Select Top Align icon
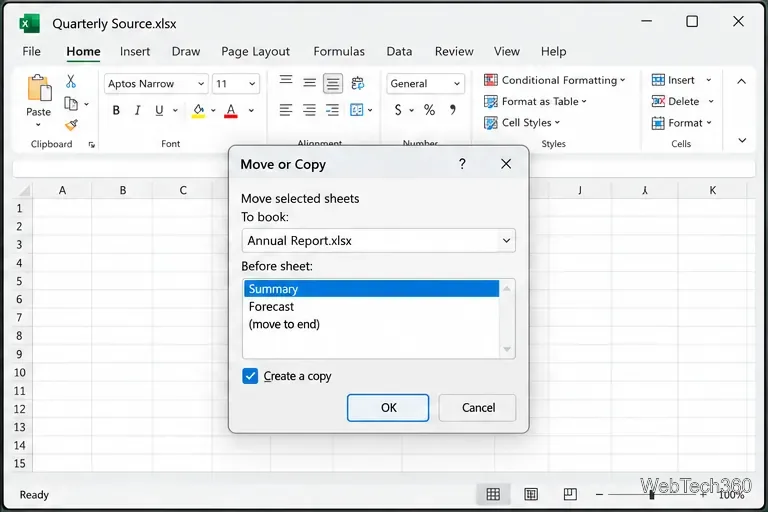Viewport: 768px width, 512px height. click(286, 80)
